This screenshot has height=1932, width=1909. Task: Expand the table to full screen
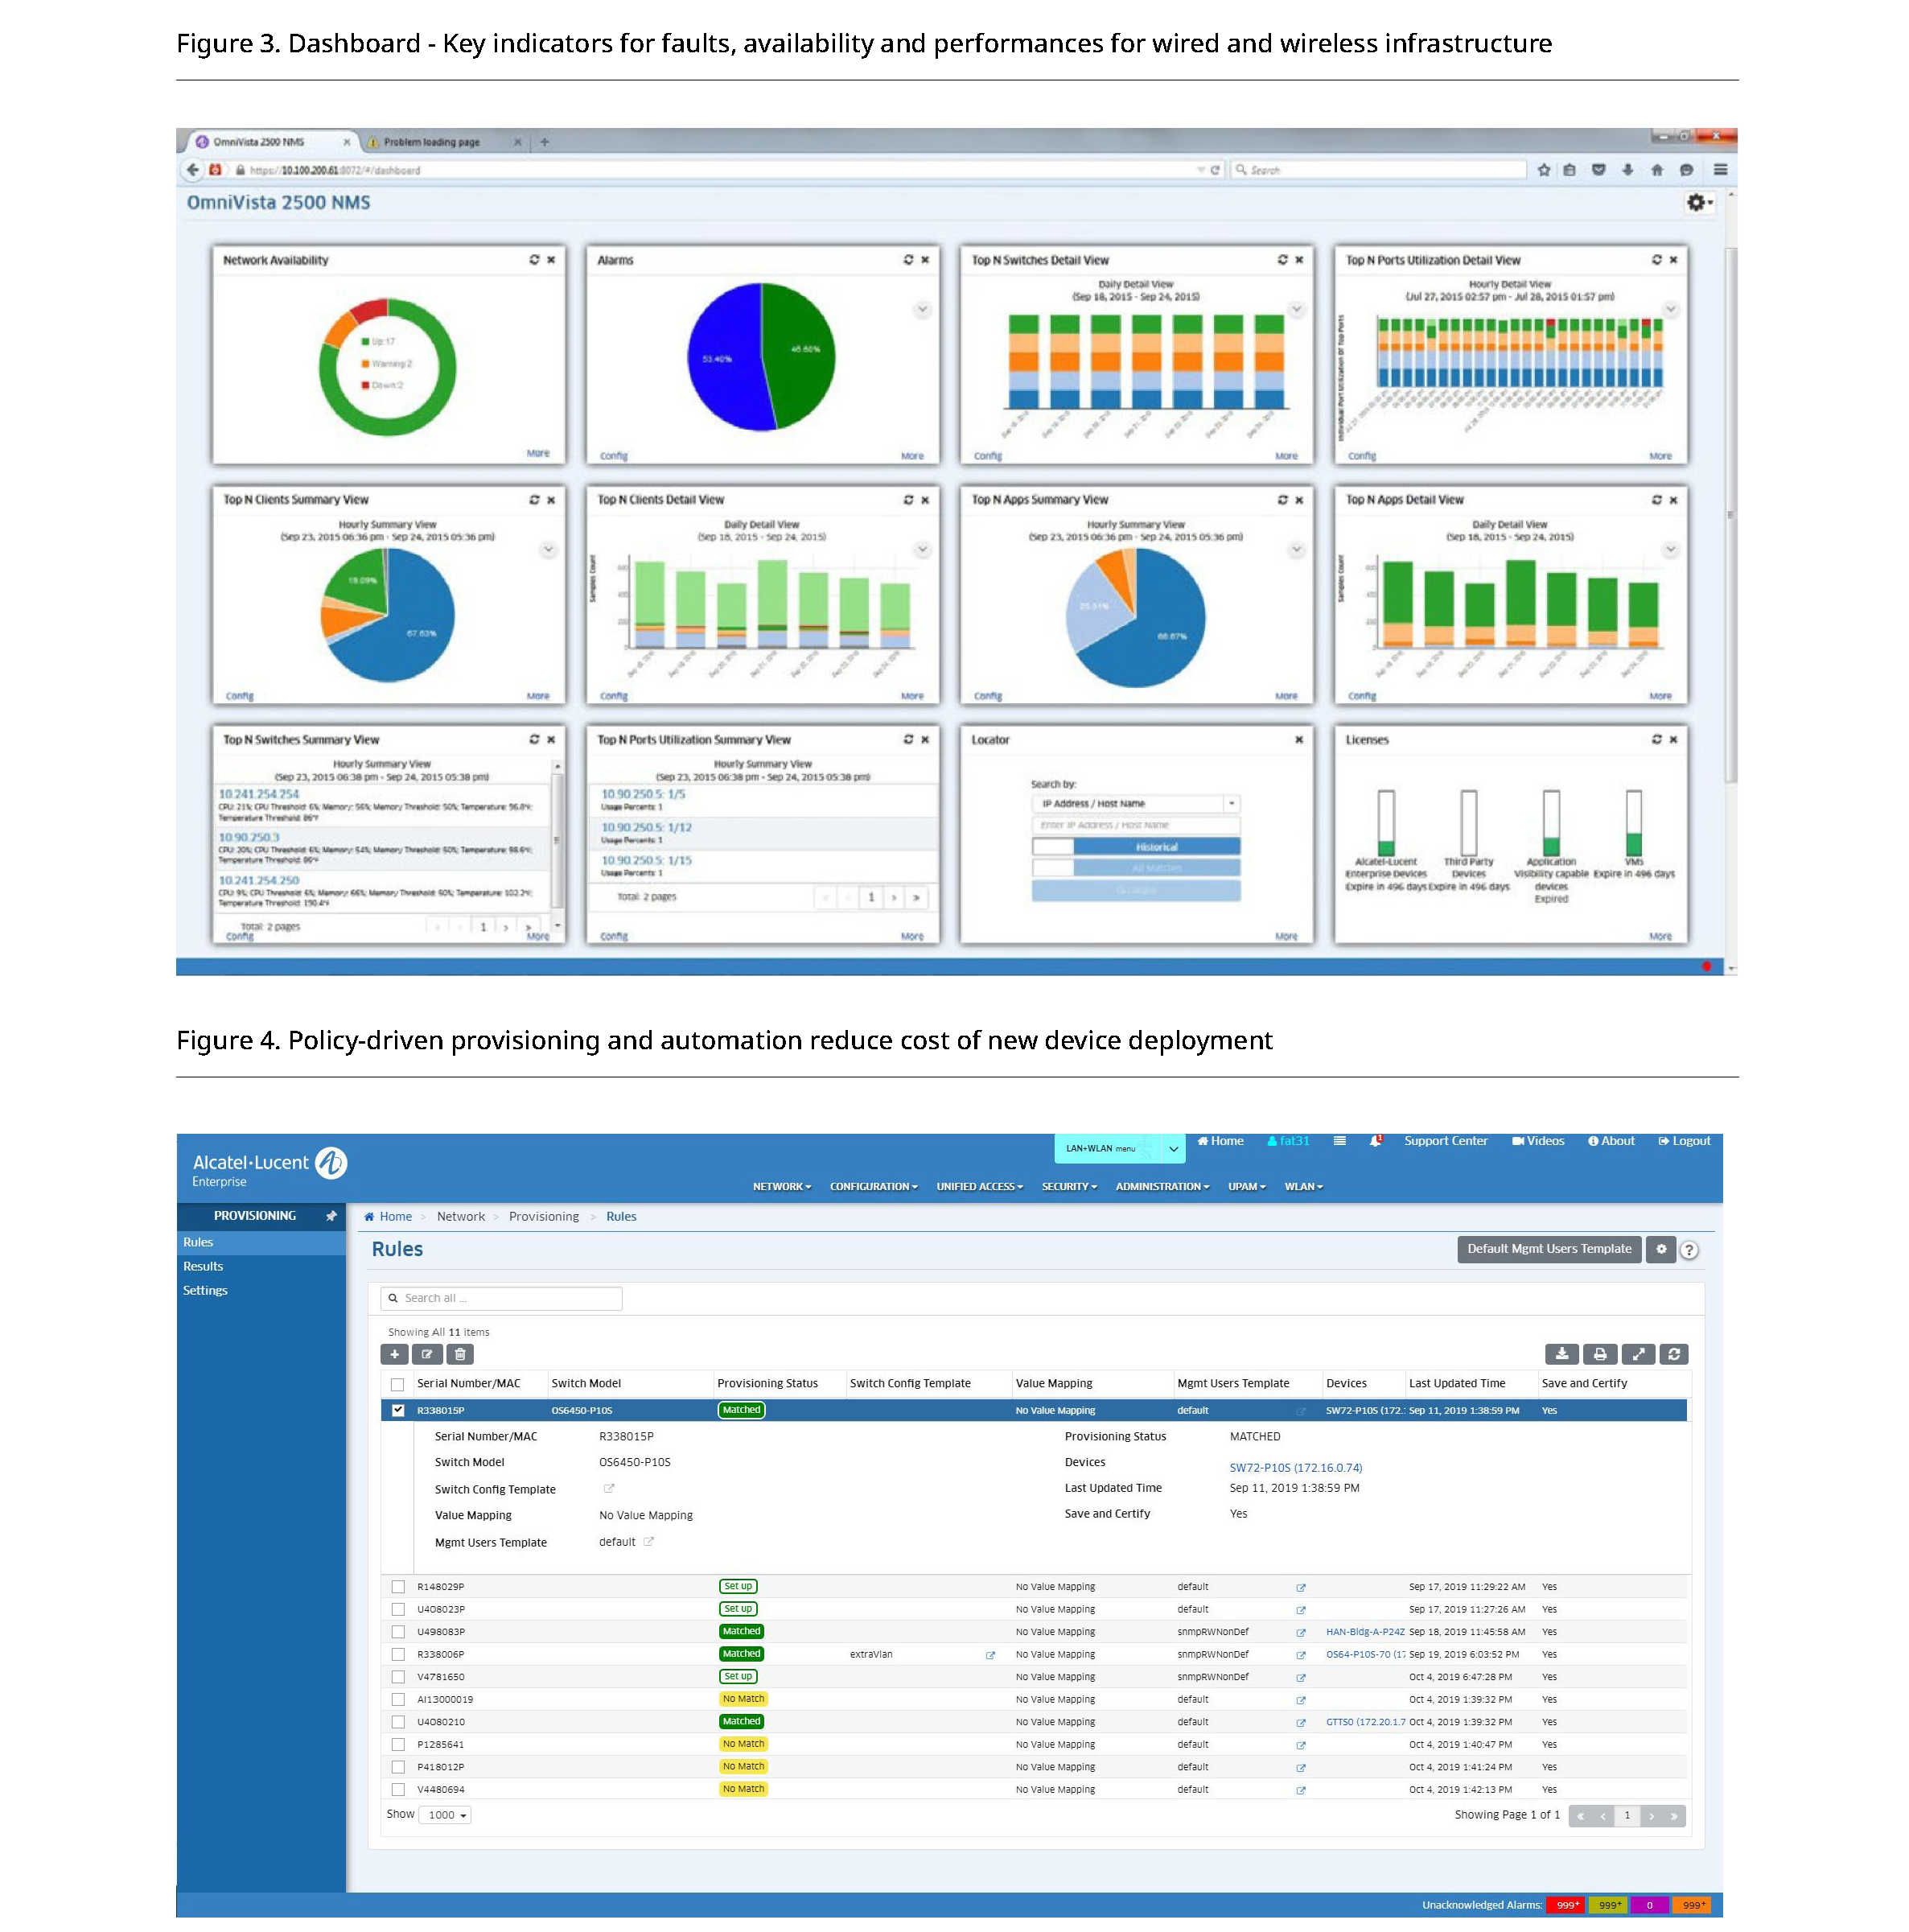click(1637, 1354)
